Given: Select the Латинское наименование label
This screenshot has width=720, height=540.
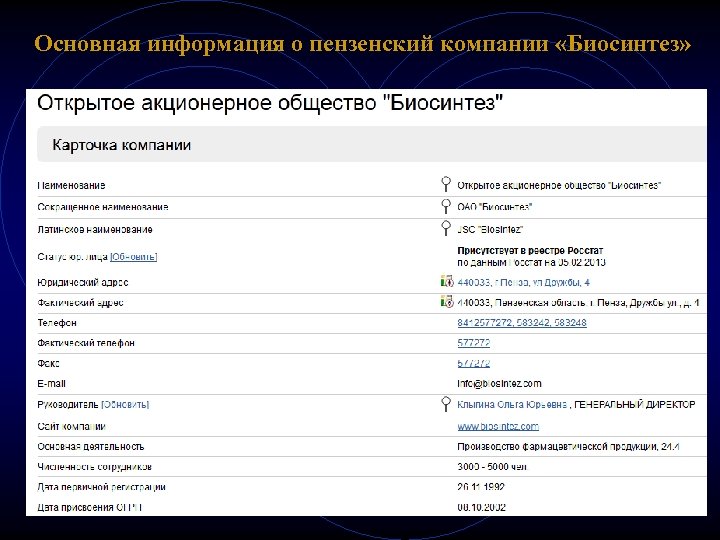Looking at the screenshot, I should coord(95,229).
